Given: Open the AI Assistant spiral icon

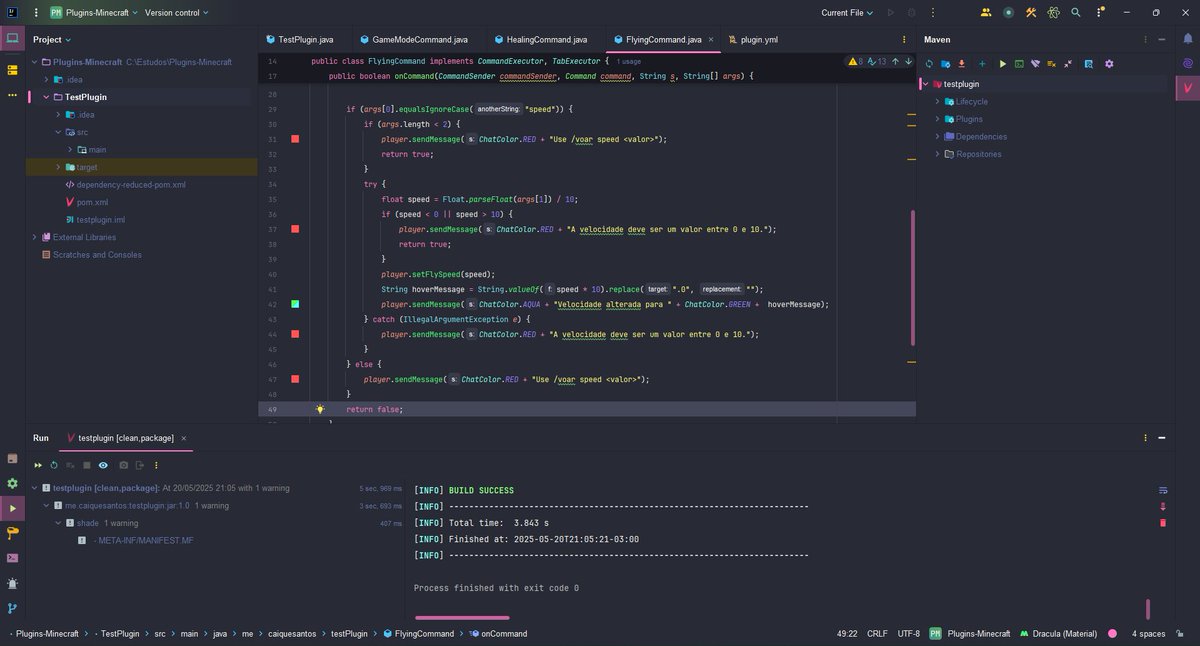Looking at the screenshot, I should [1187, 63].
